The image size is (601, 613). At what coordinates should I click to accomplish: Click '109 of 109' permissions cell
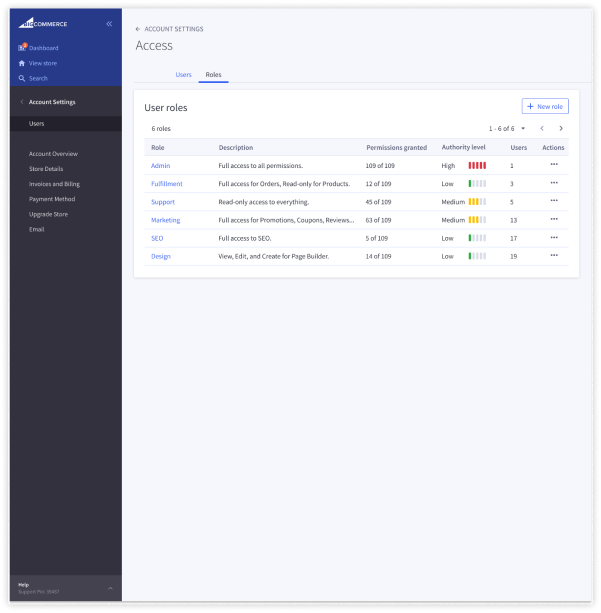pyautogui.click(x=380, y=166)
